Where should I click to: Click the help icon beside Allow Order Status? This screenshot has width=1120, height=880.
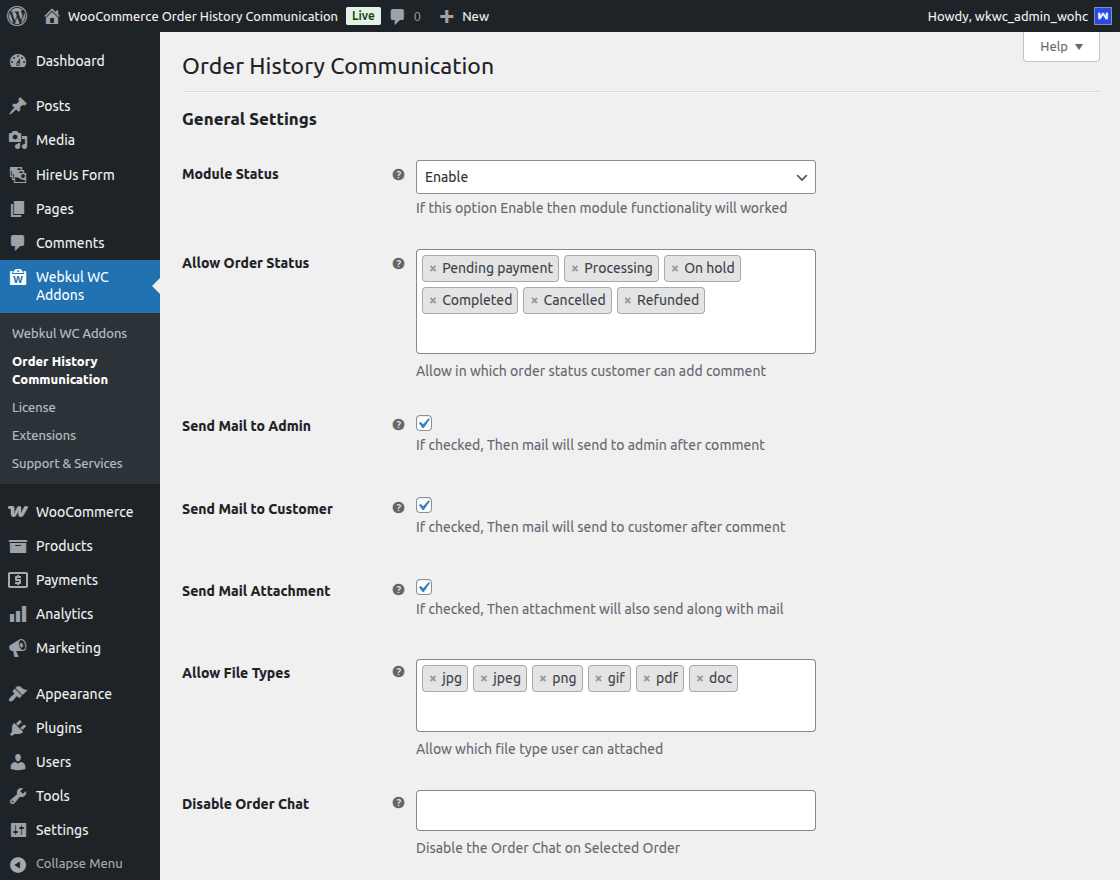point(398,263)
